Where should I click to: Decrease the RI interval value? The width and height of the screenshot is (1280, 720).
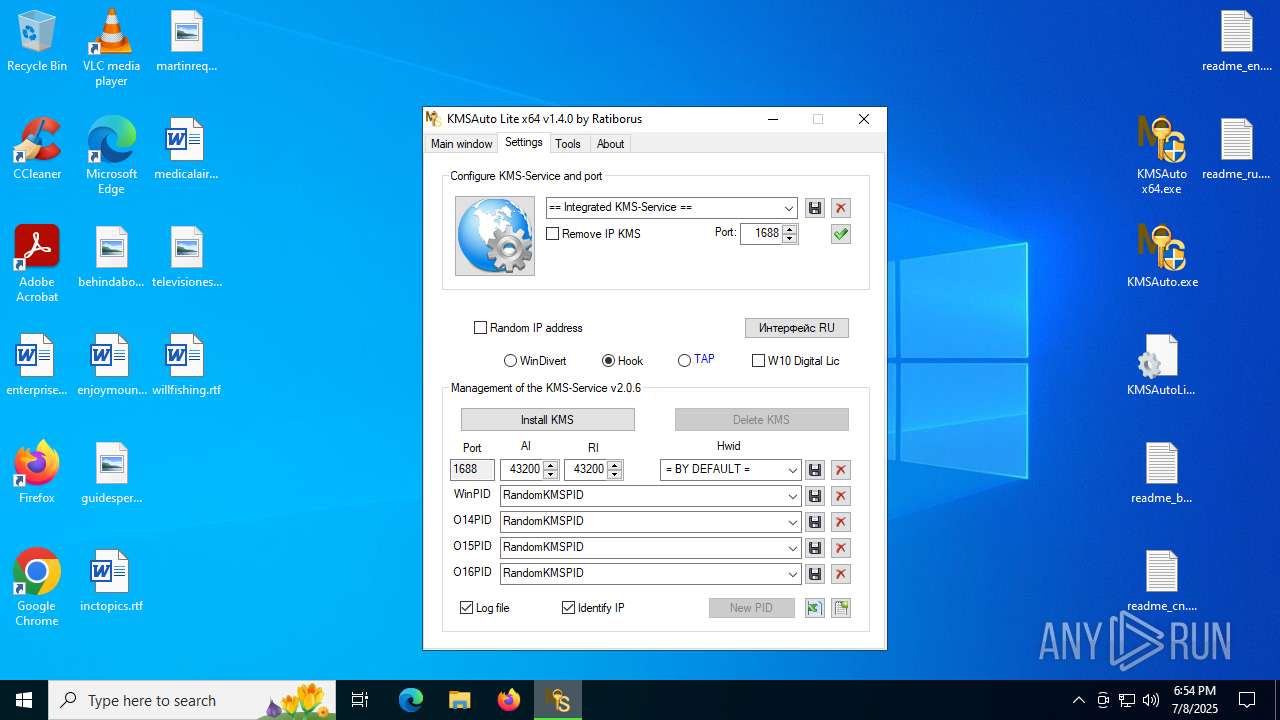(615, 474)
